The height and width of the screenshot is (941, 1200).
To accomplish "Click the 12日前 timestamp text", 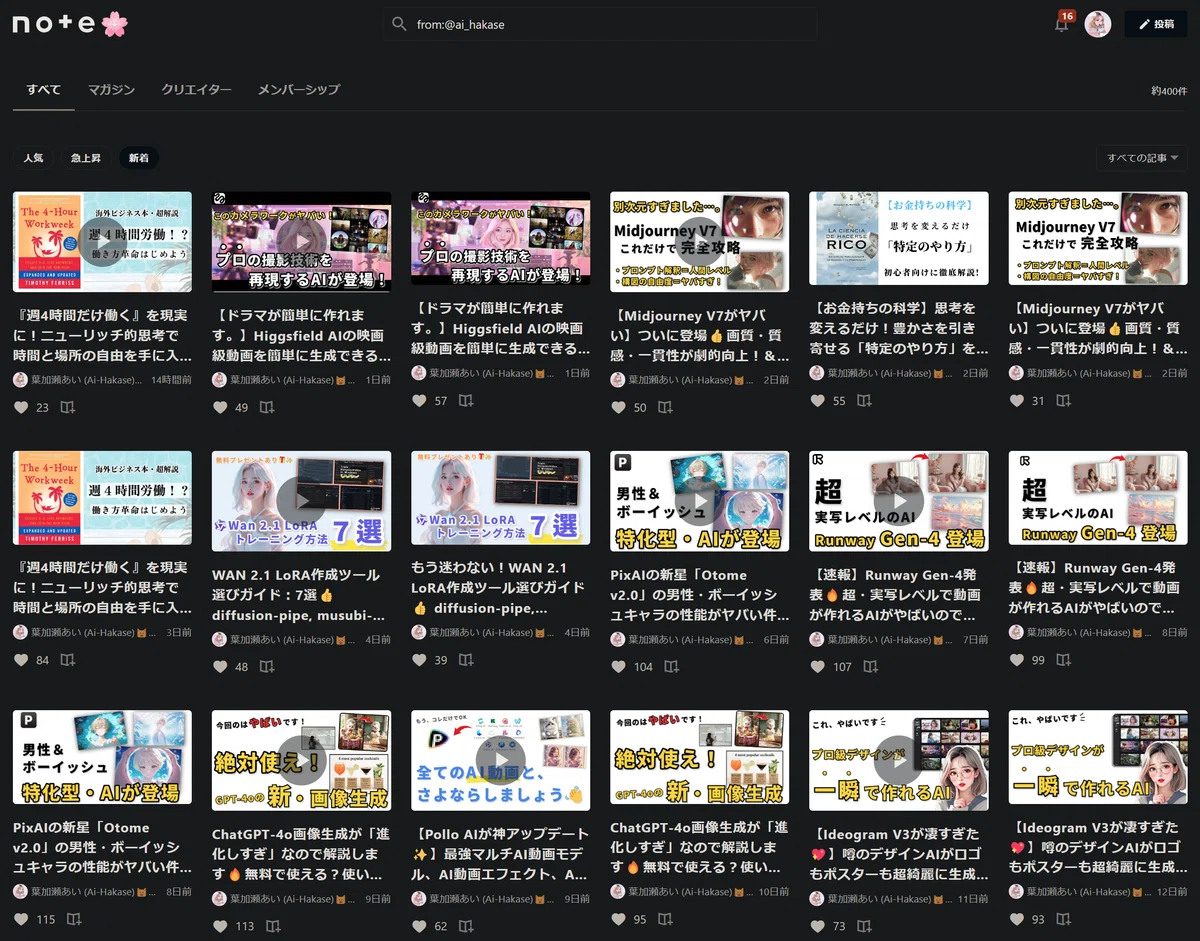I will coord(1172,891).
